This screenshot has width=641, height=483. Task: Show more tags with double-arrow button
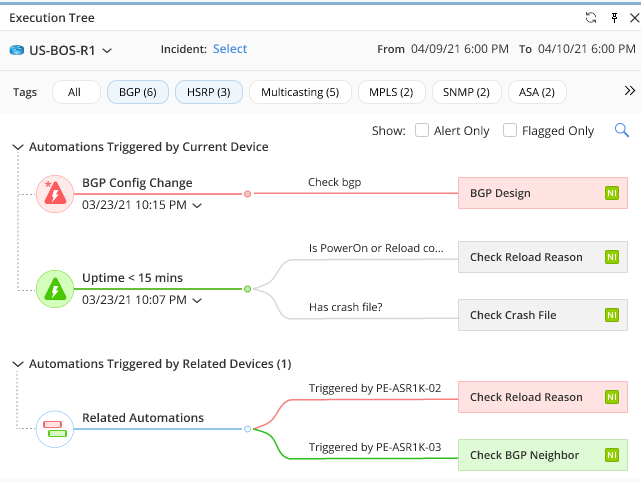(630, 91)
